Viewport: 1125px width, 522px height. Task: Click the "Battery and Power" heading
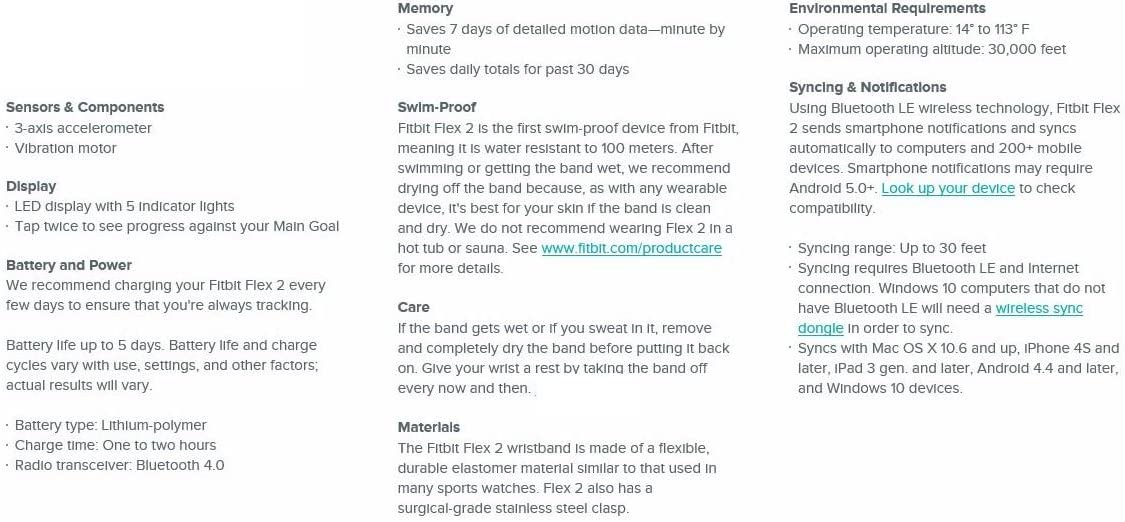coord(69,265)
